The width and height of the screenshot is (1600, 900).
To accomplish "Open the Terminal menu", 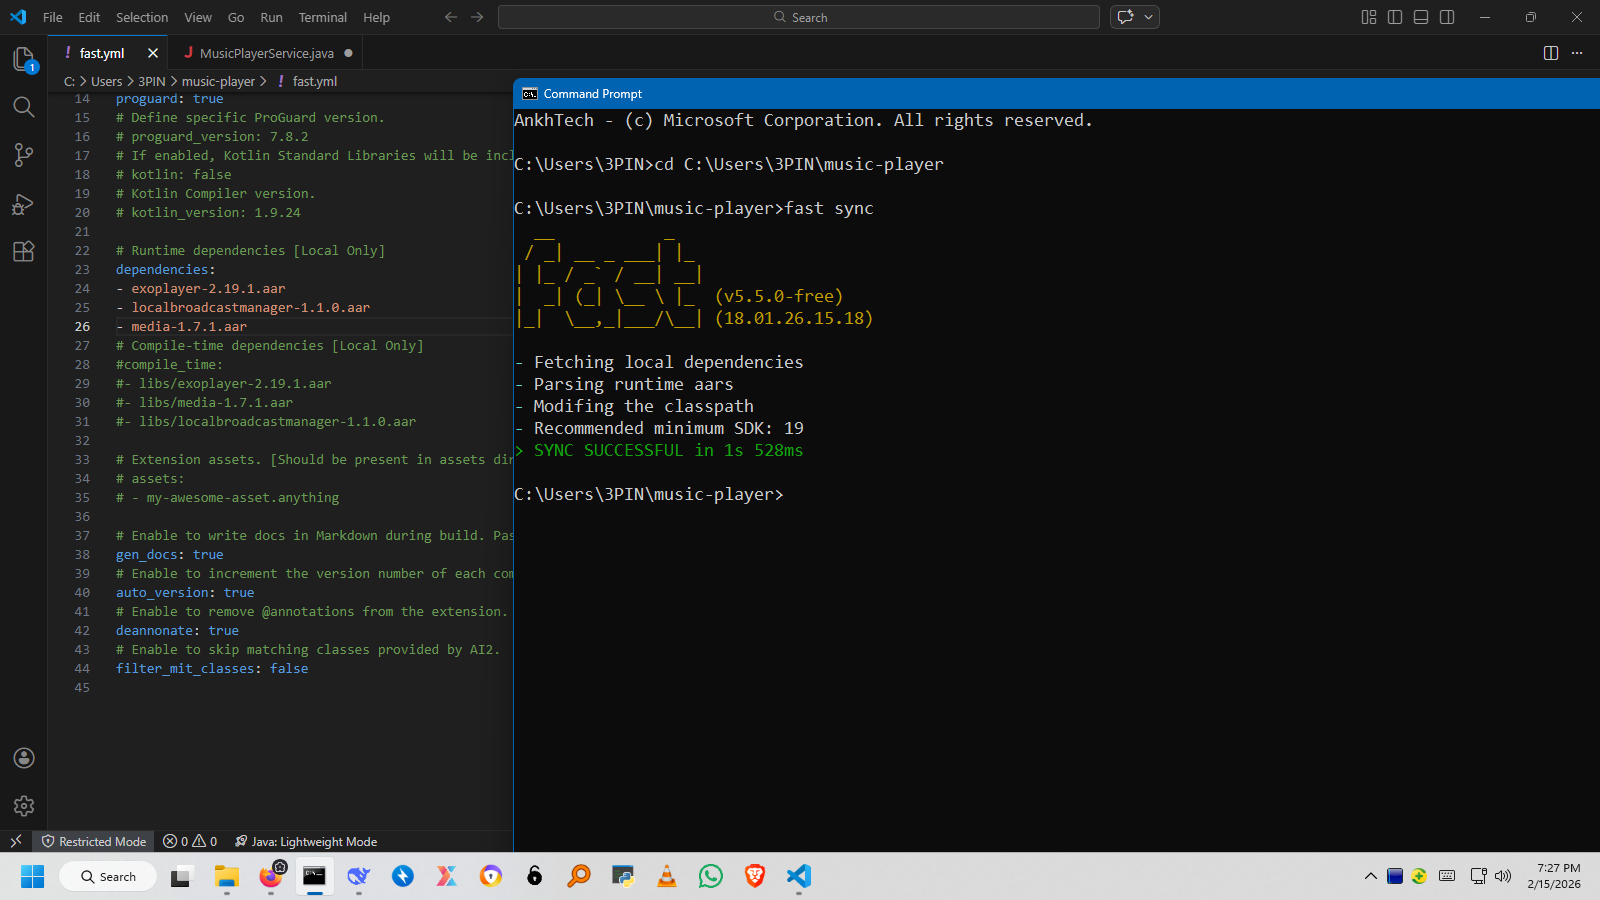I will tap(322, 17).
